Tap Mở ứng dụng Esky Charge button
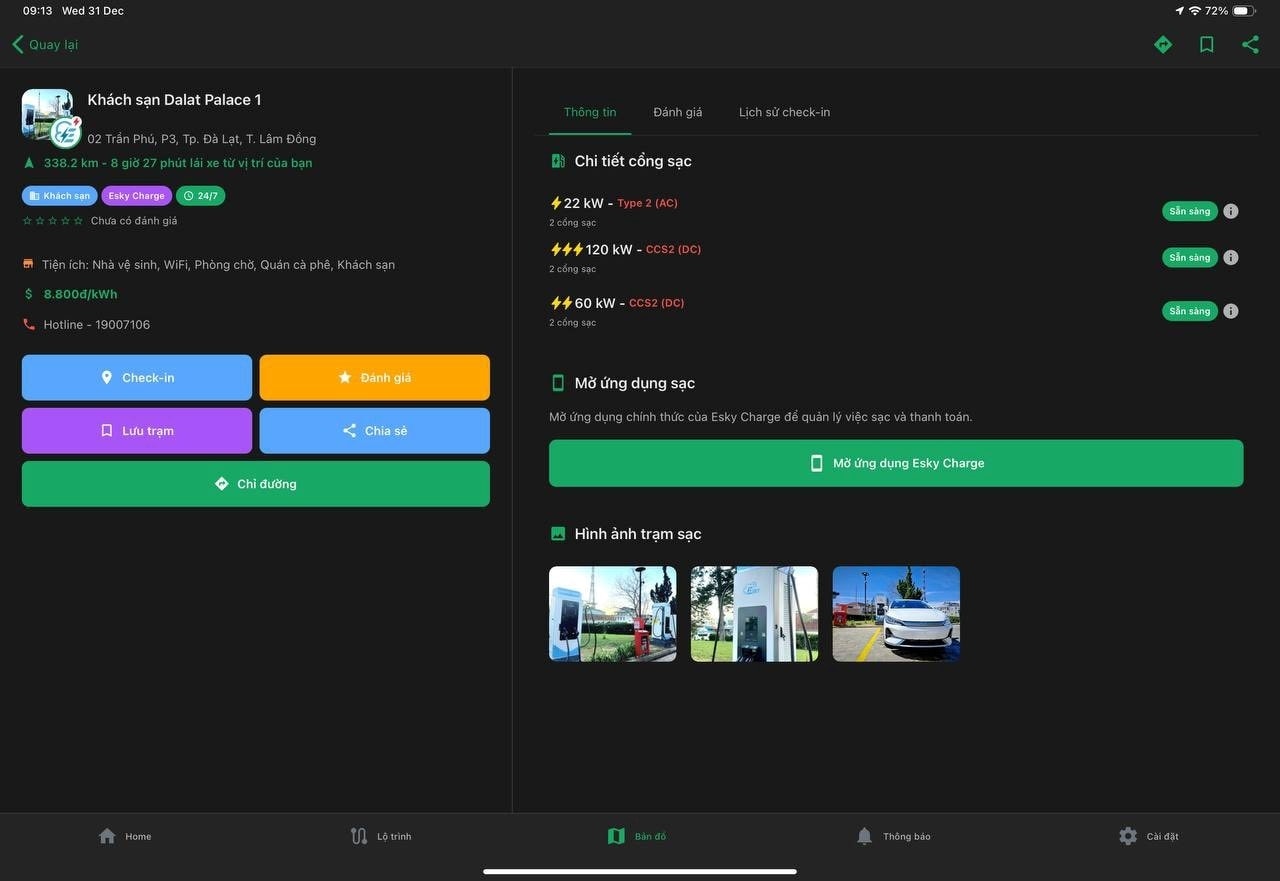Viewport: 1280px width, 881px height. click(896, 463)
